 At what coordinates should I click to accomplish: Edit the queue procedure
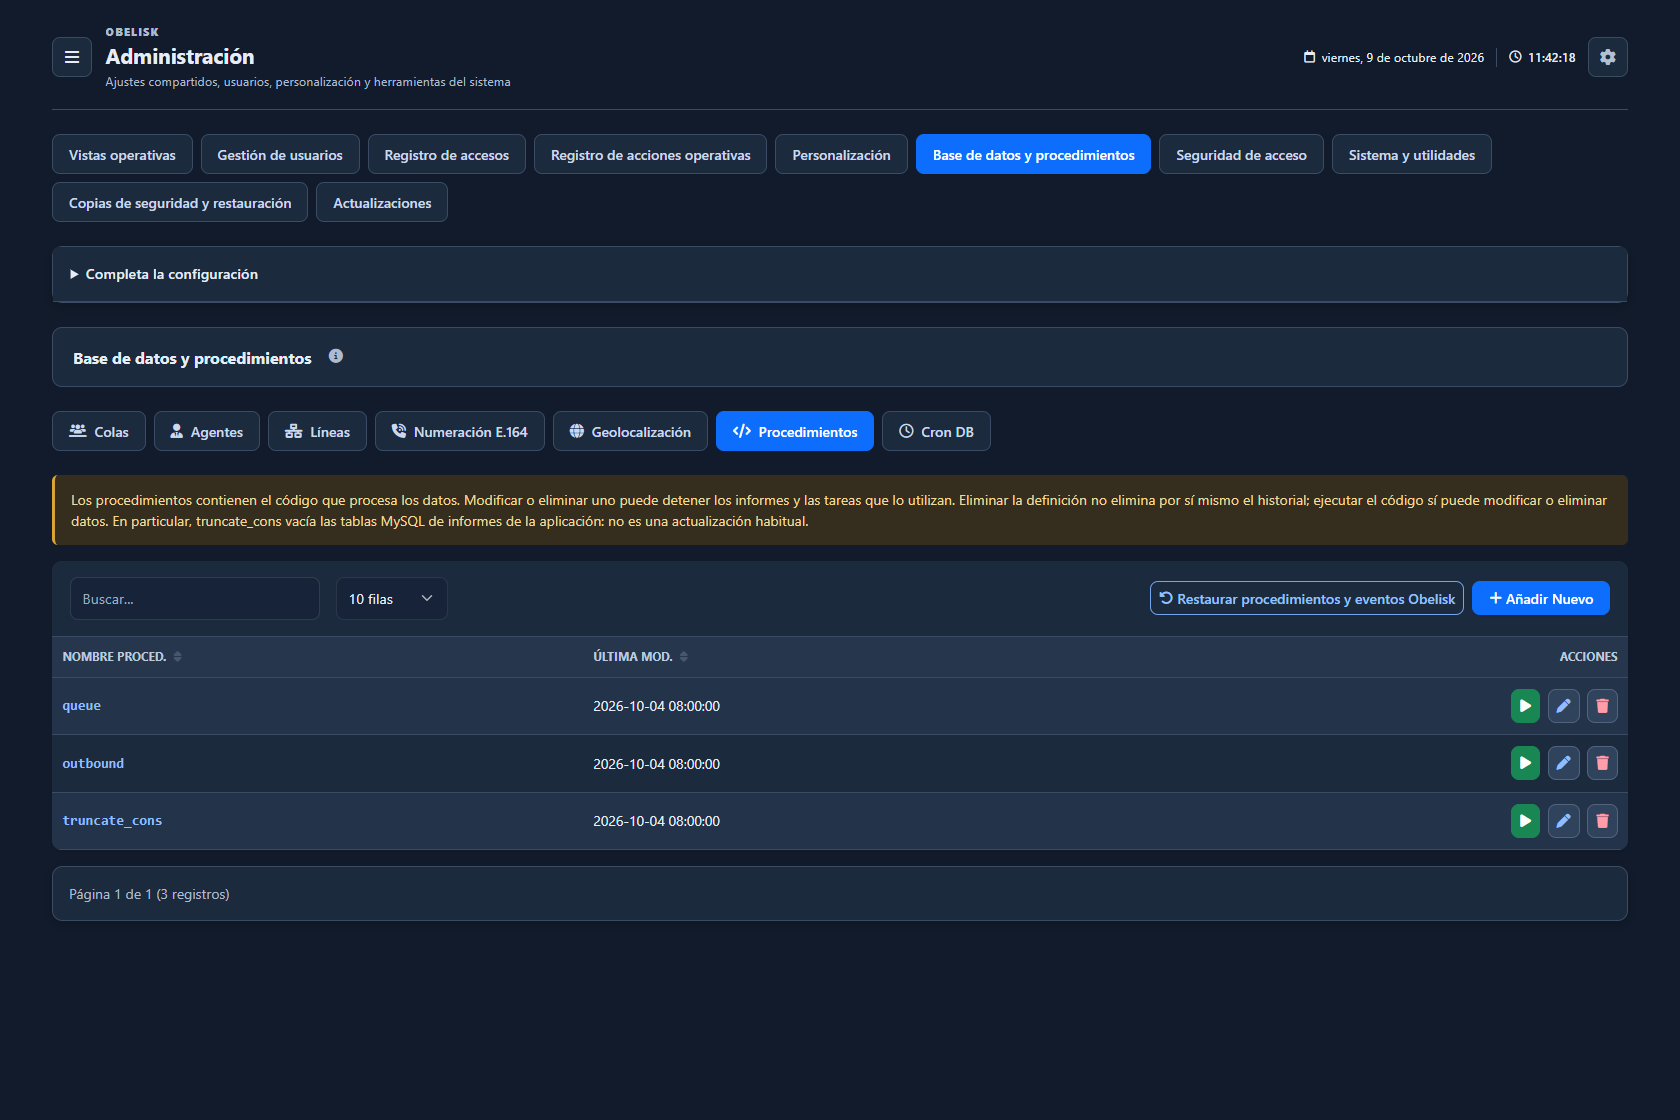point(1564,706)
